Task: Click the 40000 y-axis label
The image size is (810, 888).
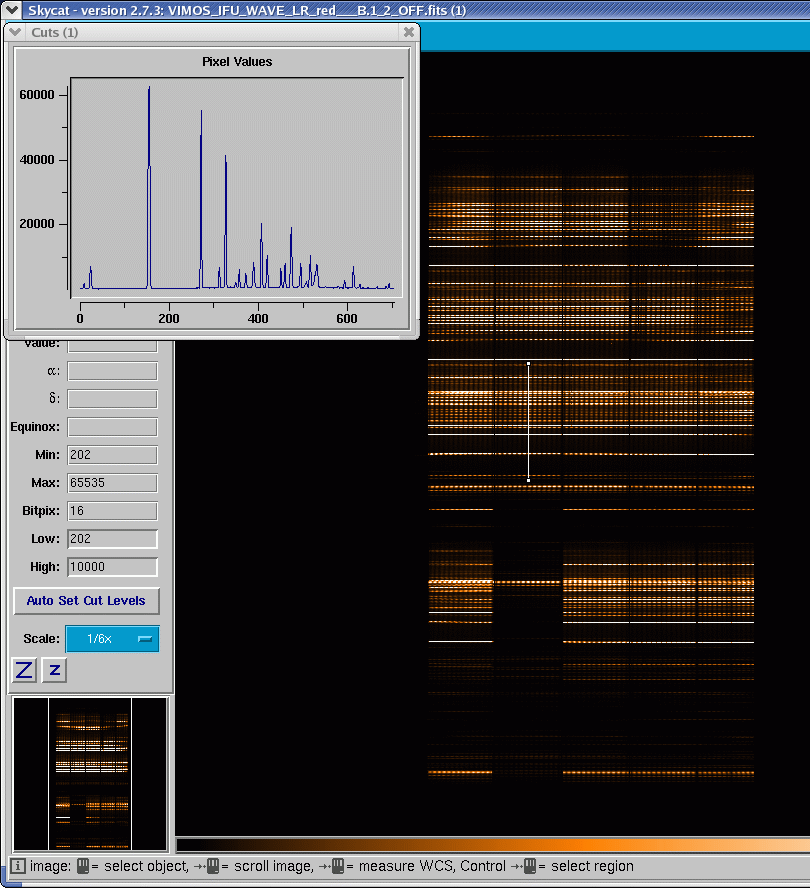Action: (x=37, y=160)
